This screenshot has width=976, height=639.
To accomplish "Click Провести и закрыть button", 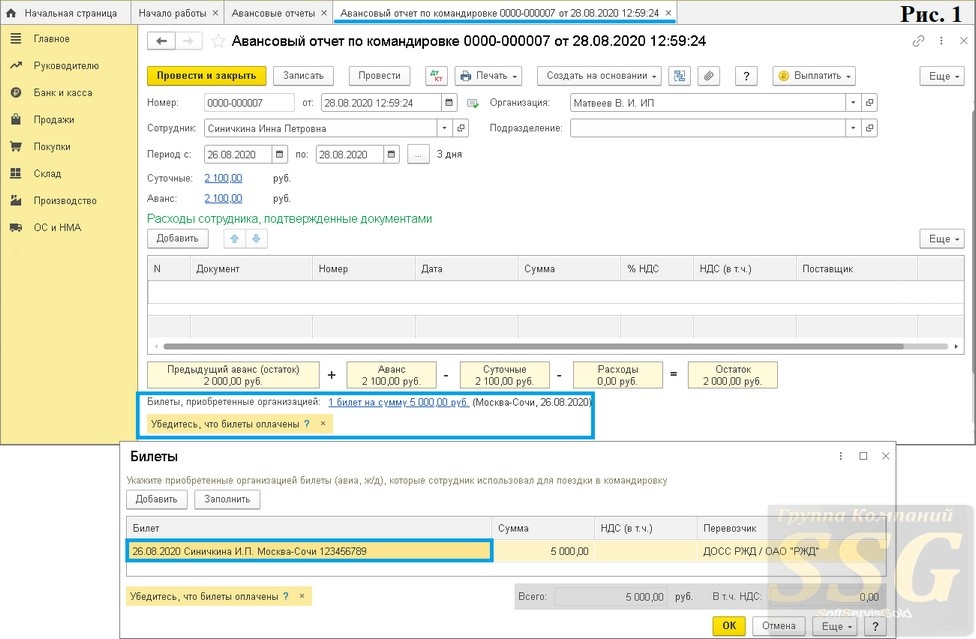I will coord(207,76).
